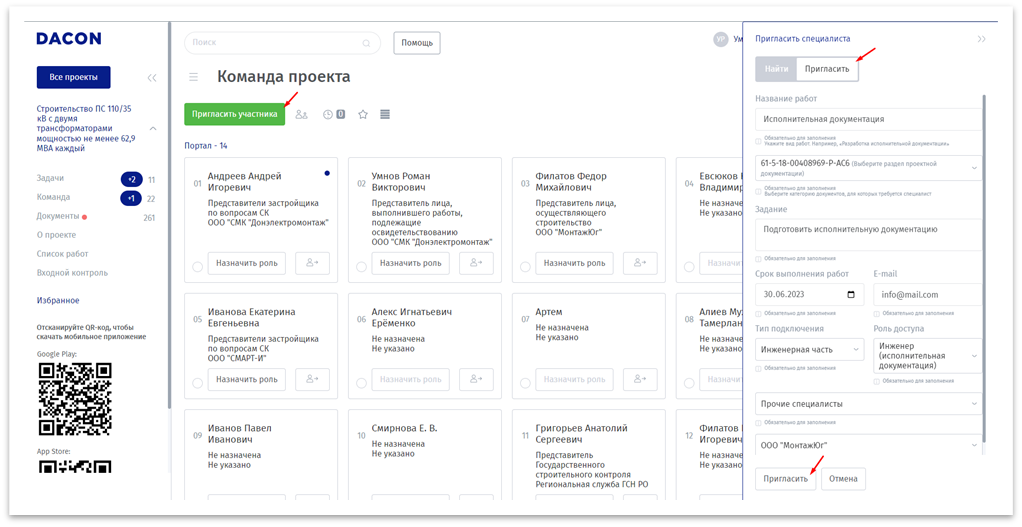Select the radio circle on Умнов Роман card
Screen dimensions: 1022x527
361,266
